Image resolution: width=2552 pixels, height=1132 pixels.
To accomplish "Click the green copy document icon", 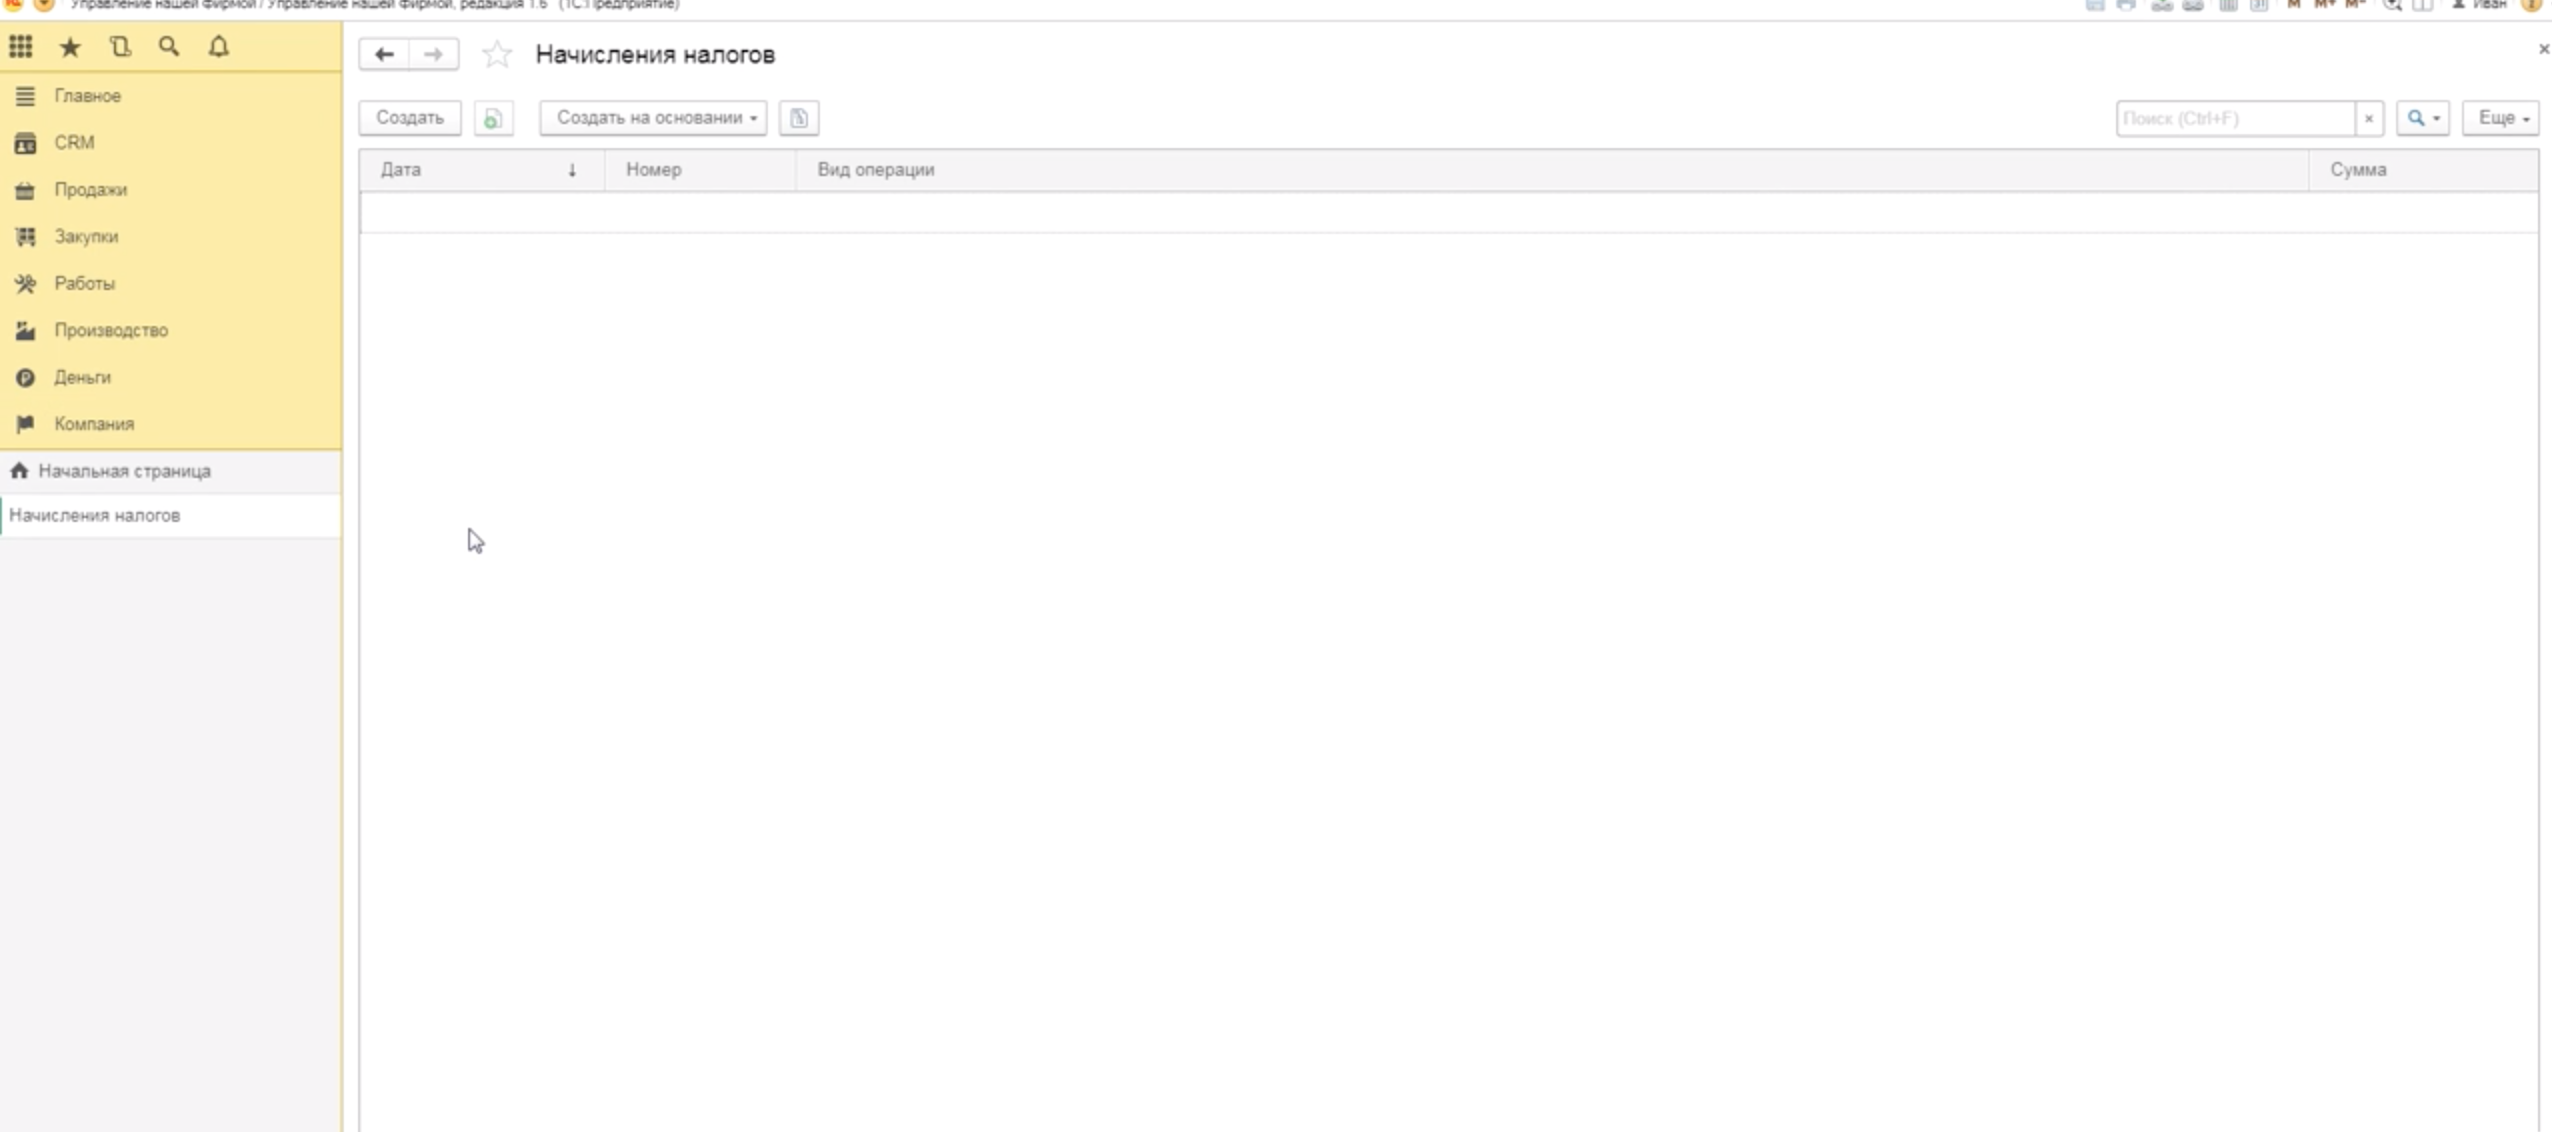I will 493,118.
